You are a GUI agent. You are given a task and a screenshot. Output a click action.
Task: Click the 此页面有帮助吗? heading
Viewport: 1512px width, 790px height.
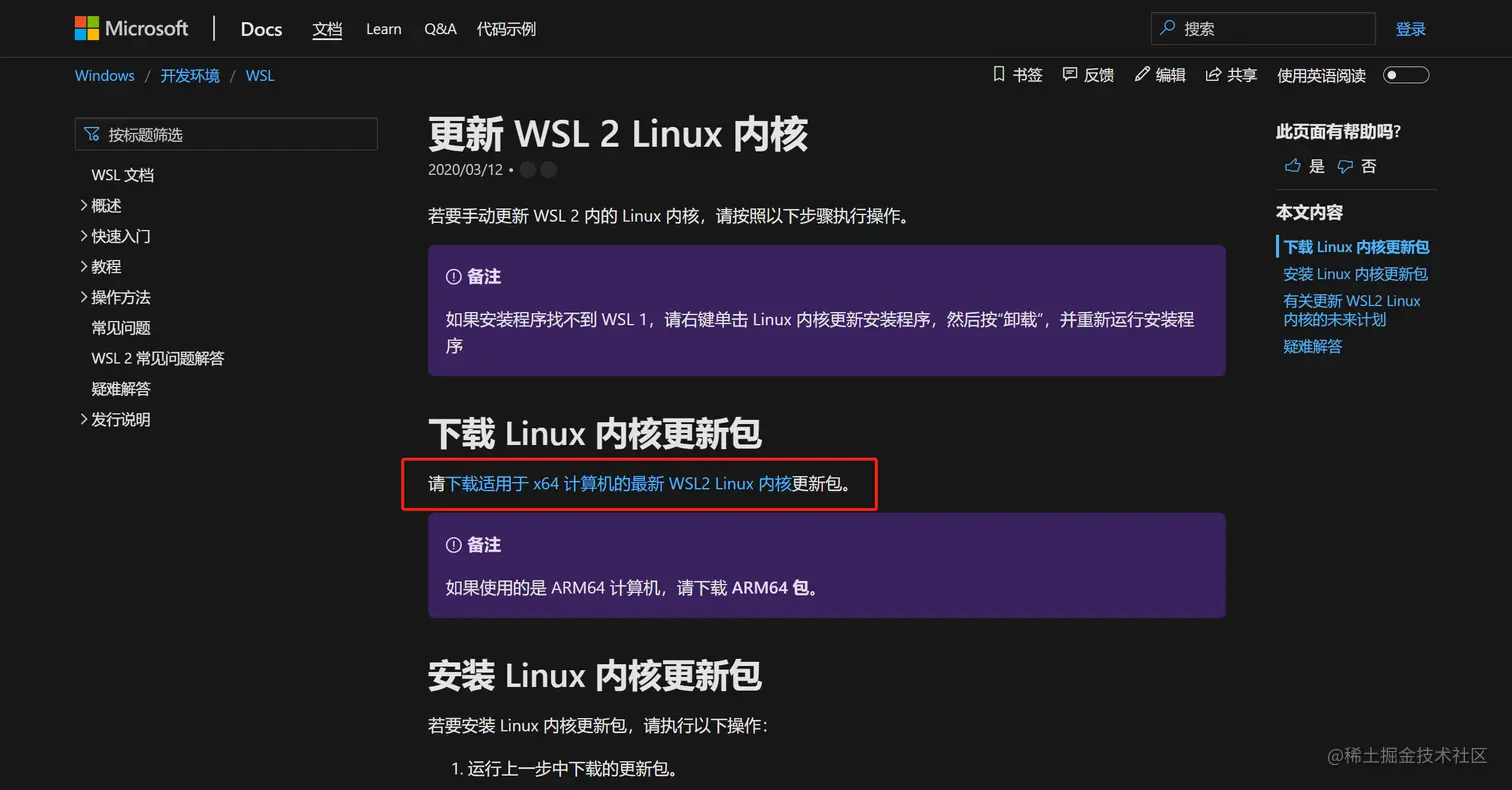(1338, 132)
